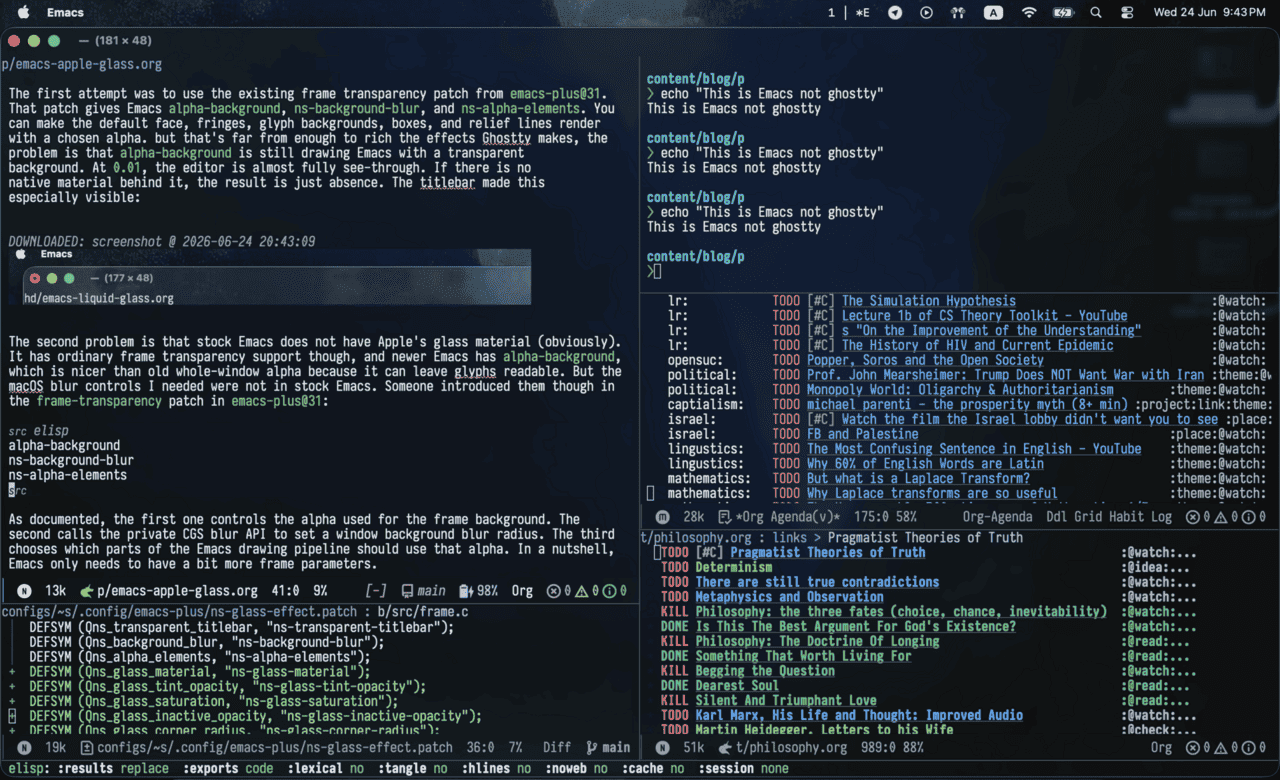Click KILL keyword on Begging the Question
The image size is (1280, 780).
pos(675,671)
